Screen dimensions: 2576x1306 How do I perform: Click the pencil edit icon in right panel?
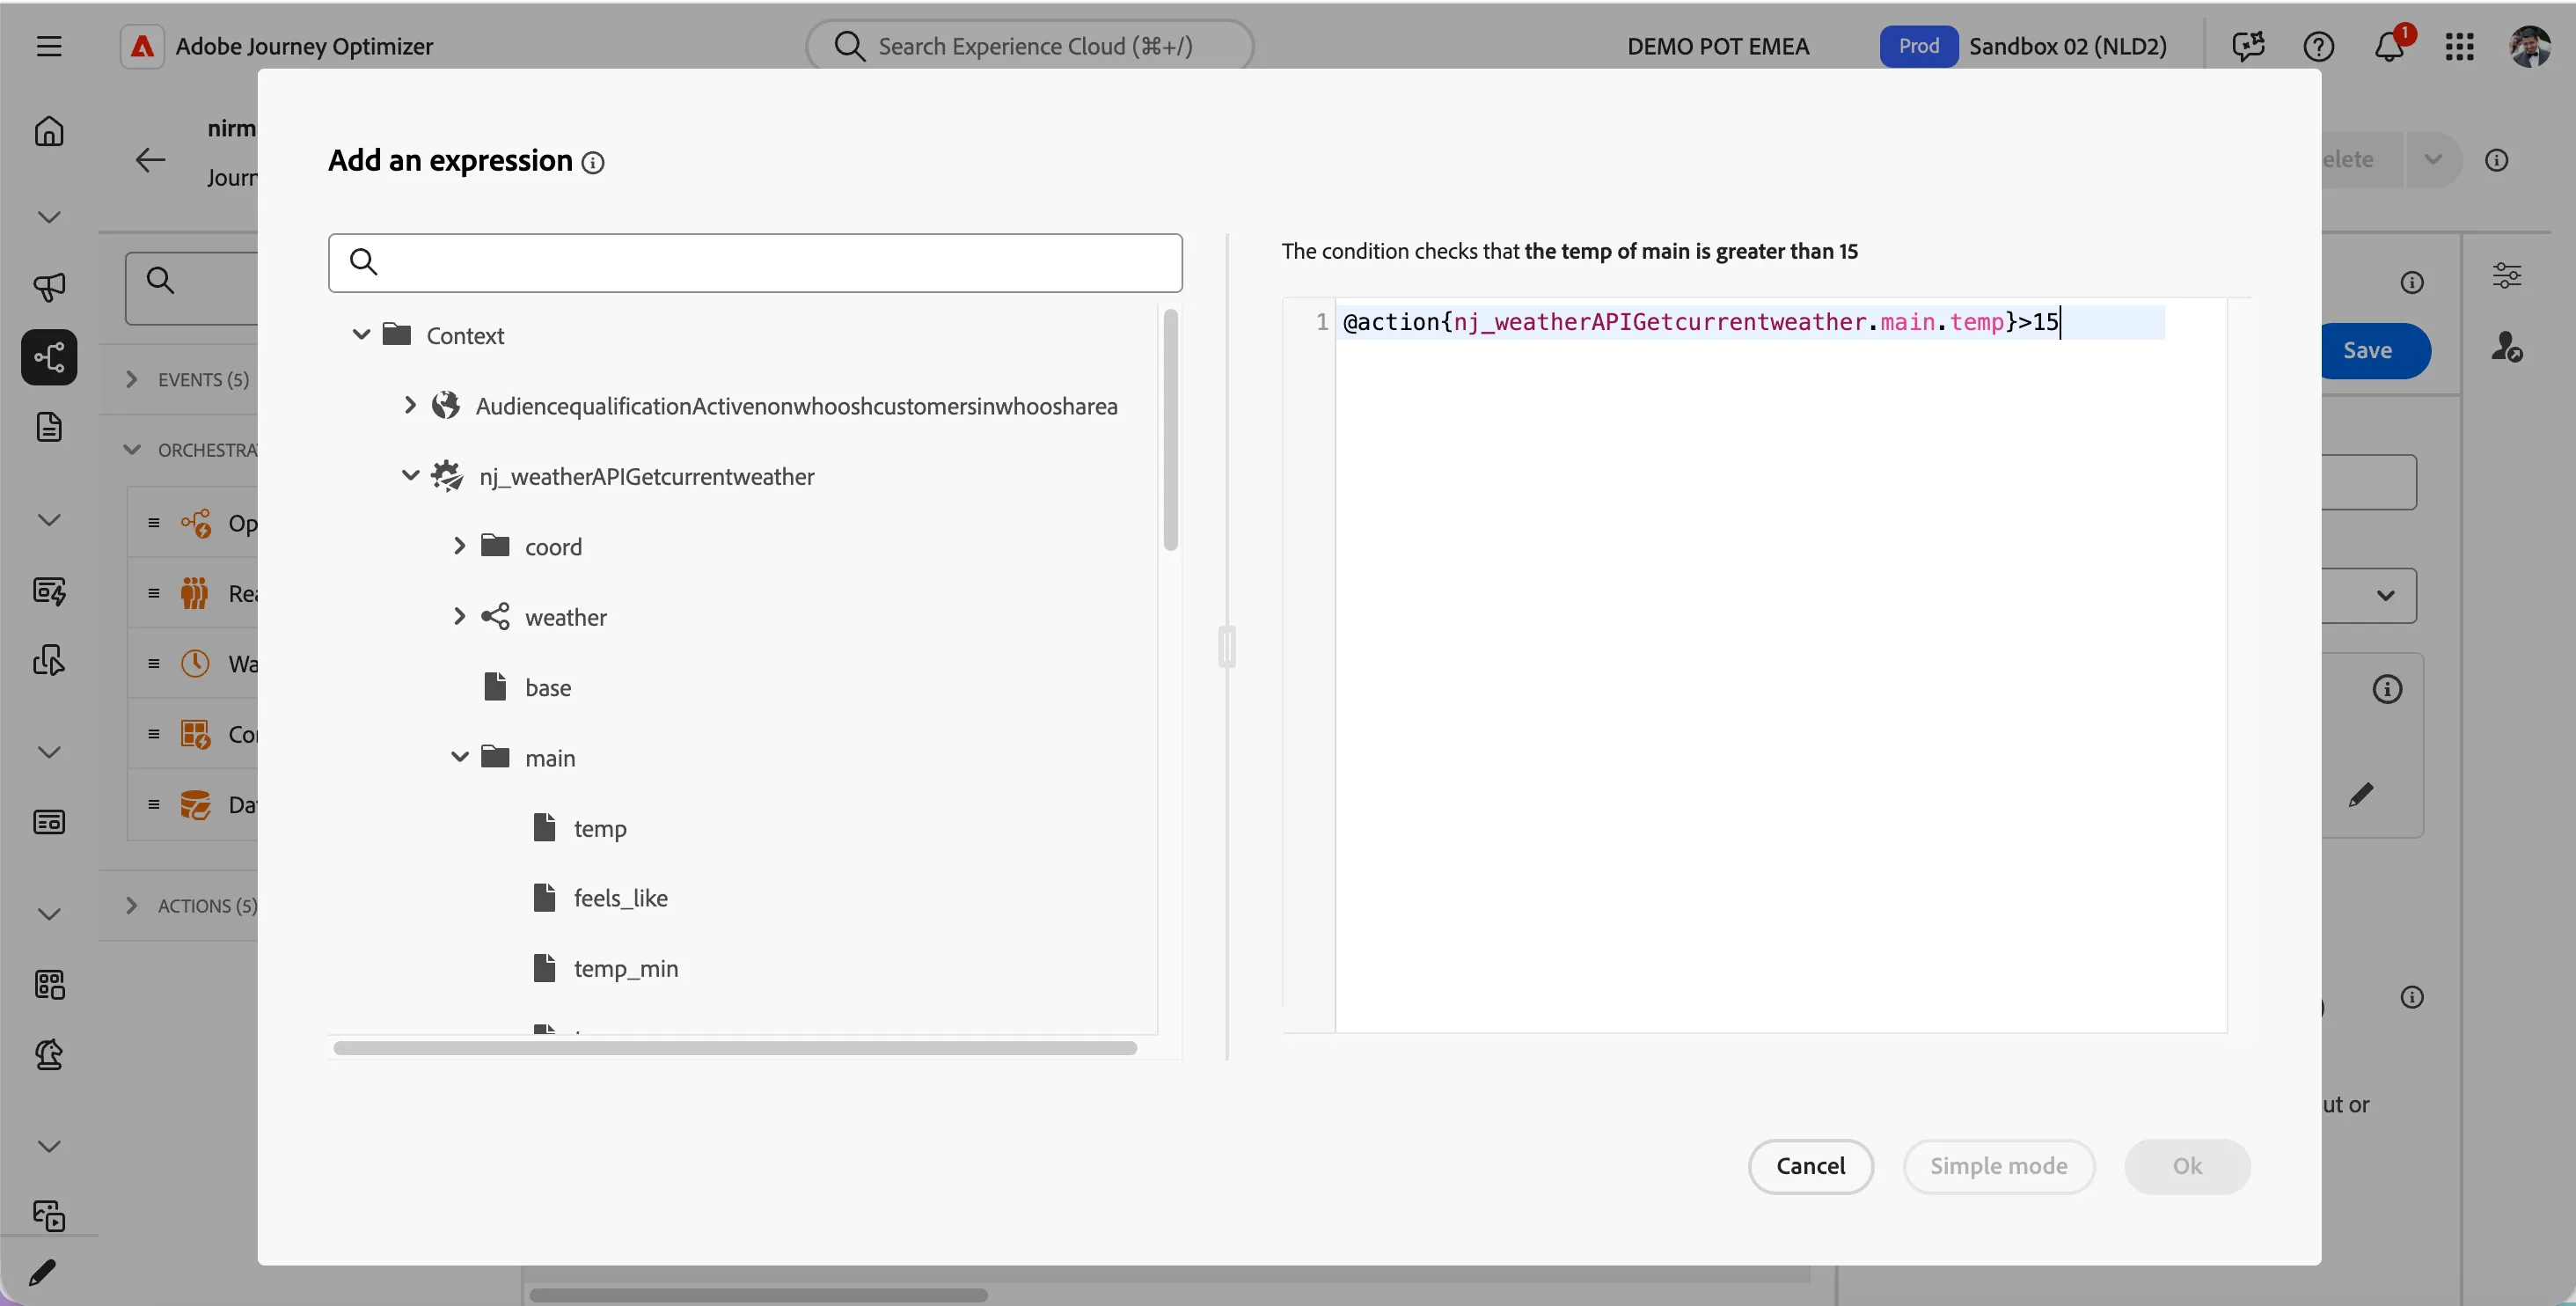pos(2361,795)
